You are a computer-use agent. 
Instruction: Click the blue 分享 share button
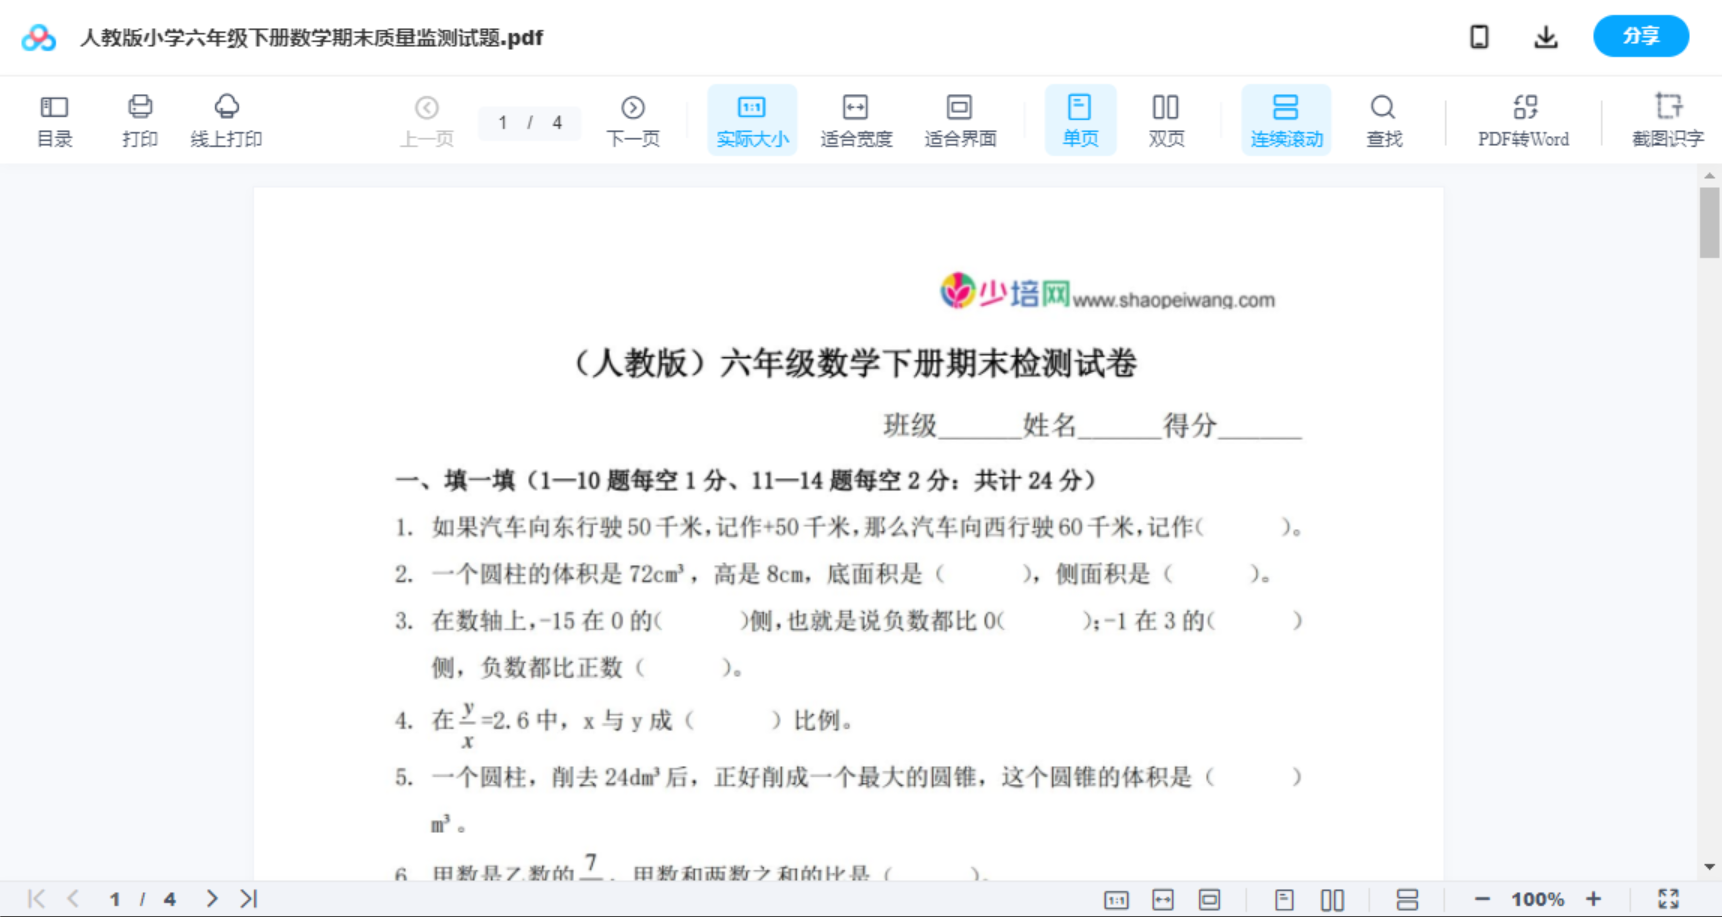tap(1641, 36)
